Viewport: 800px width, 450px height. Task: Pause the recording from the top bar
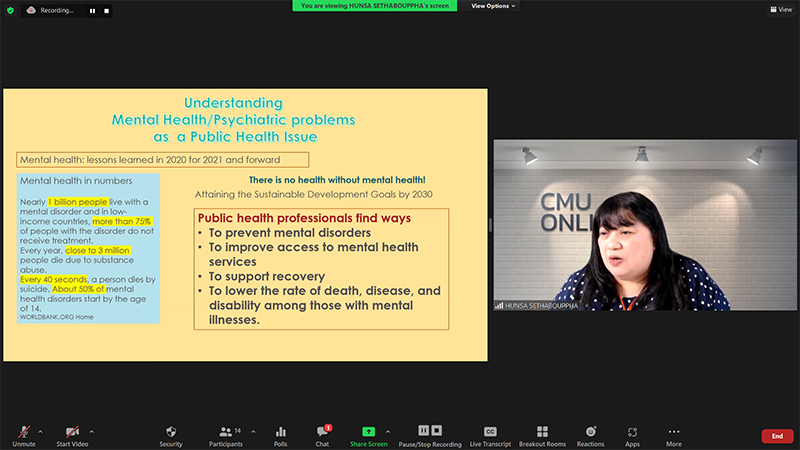pos(92,11)
